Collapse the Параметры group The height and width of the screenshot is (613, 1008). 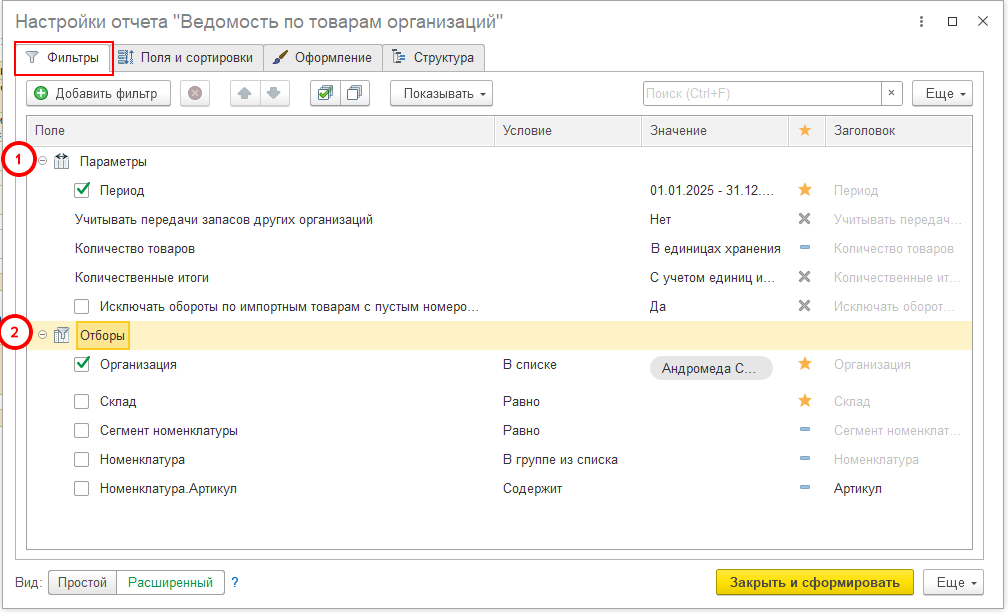tap(43, 161)
